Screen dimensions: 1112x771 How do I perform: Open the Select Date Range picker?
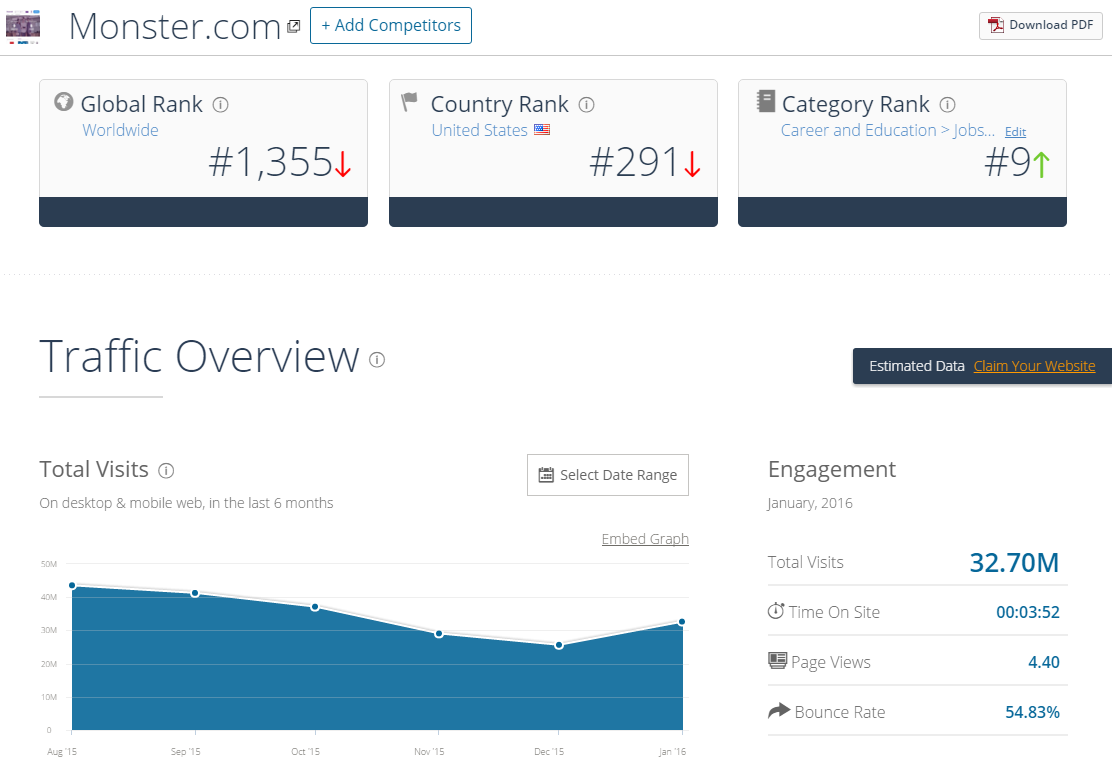point(608,474)
